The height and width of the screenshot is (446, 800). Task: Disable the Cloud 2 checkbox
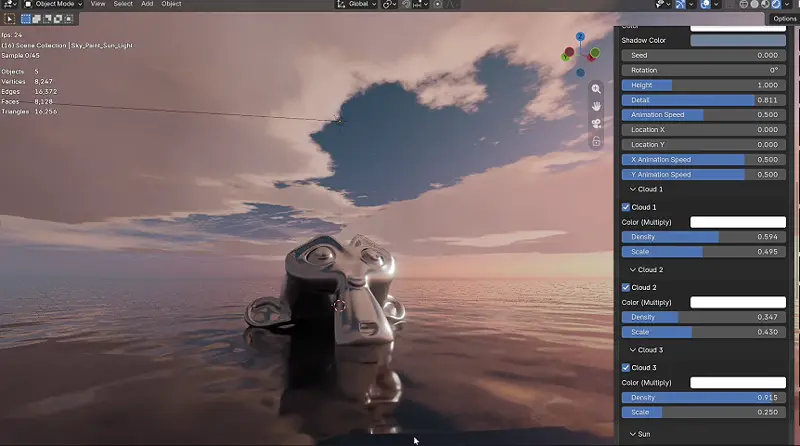(626, 287)
